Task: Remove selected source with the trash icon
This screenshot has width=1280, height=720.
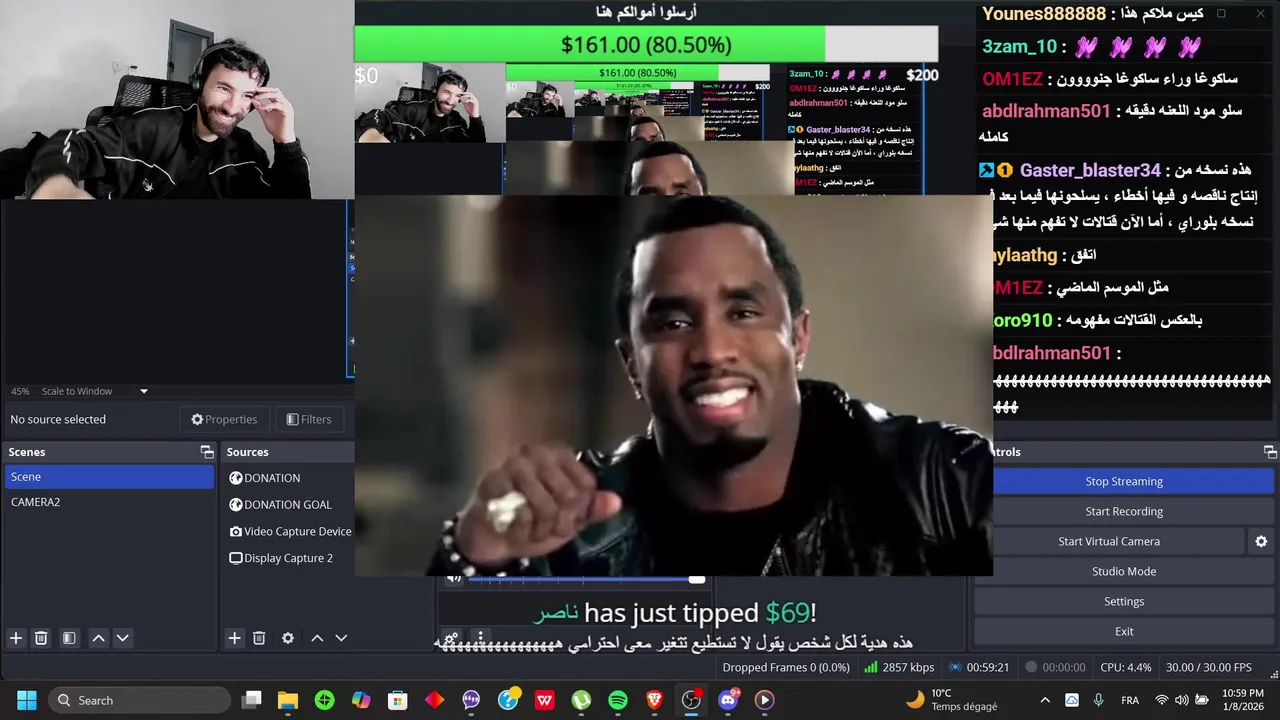Action: (259, 638)
